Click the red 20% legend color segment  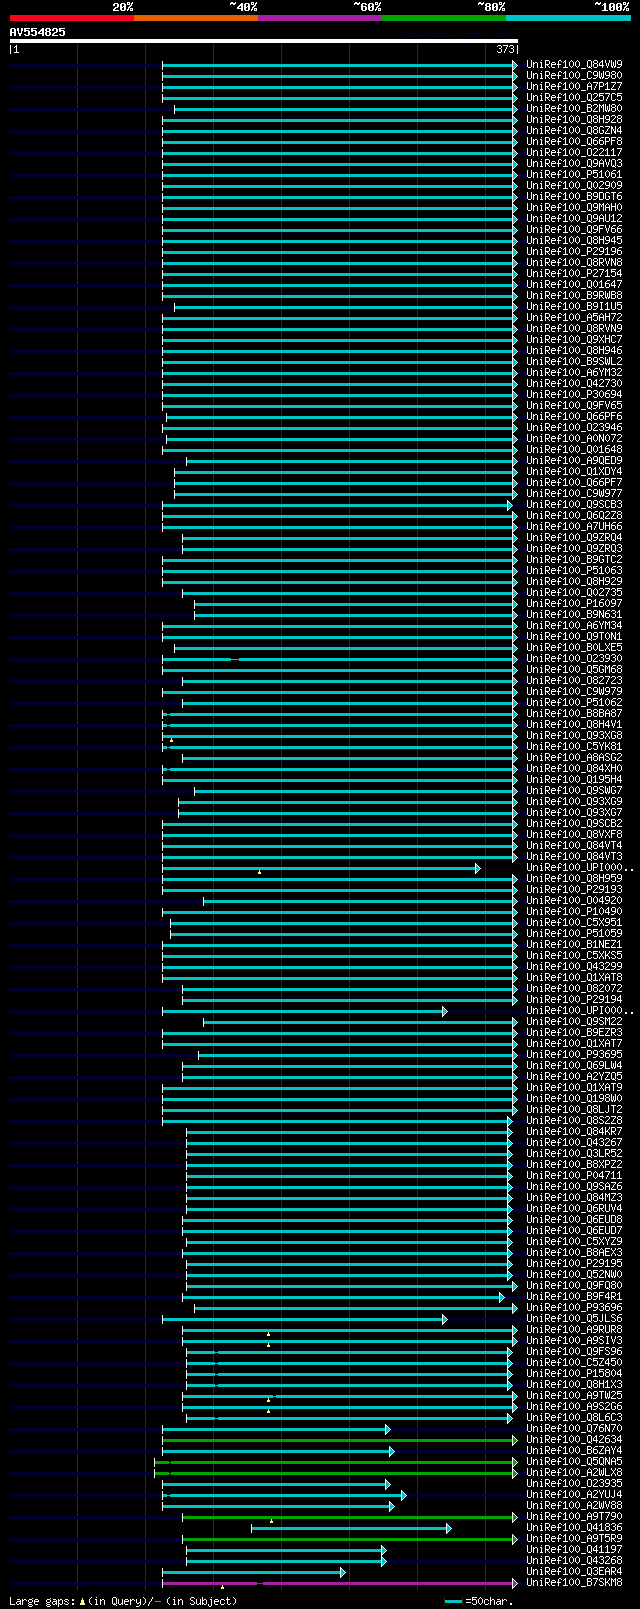72,18
